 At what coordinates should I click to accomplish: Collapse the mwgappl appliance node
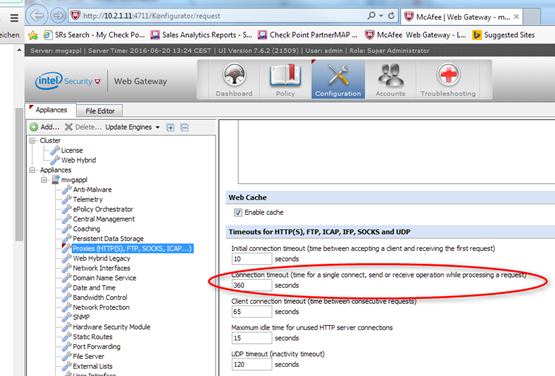tap(44, 180)
